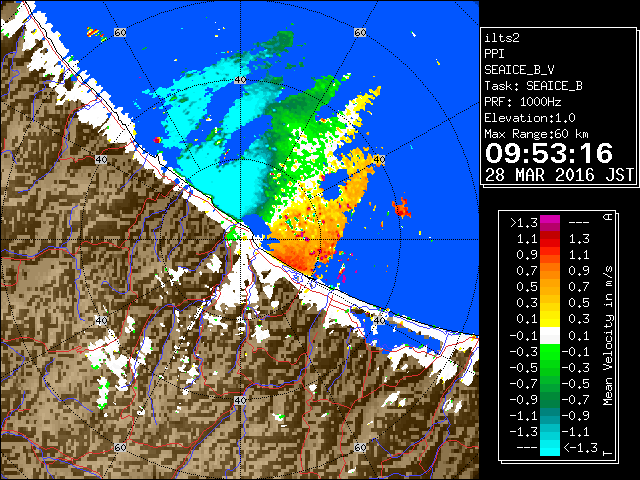
Task: Click the "<-1.3" legend label
Action: tap(580, 447)
